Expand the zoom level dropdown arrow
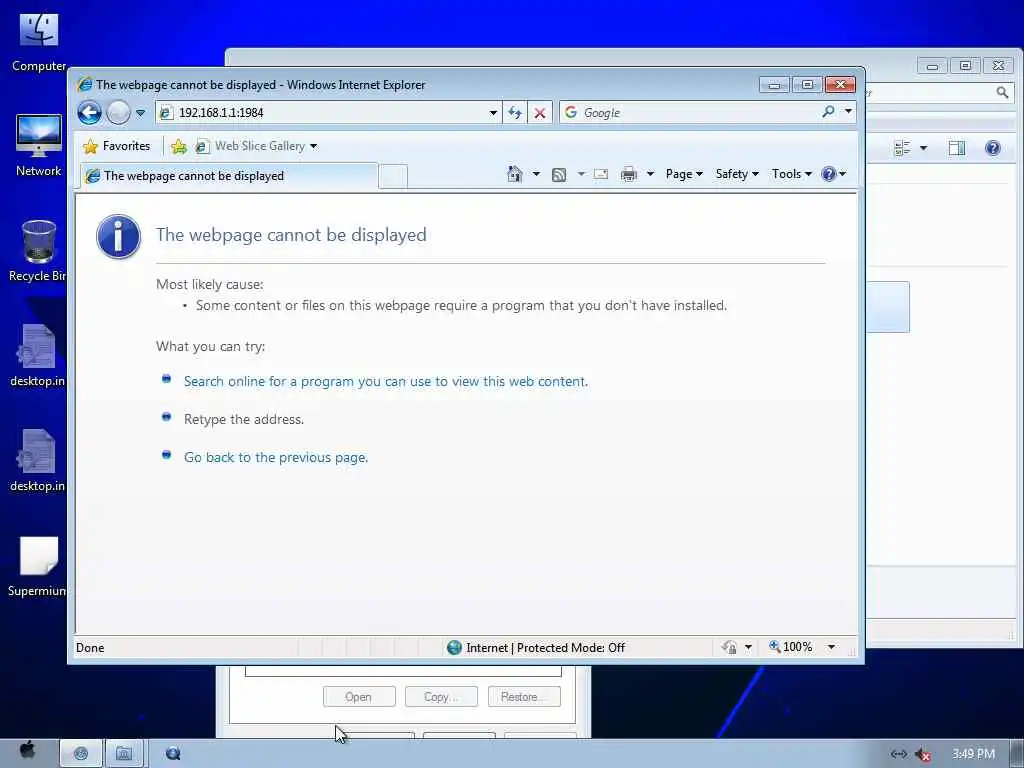1024x768 pixels. (831, 647)
